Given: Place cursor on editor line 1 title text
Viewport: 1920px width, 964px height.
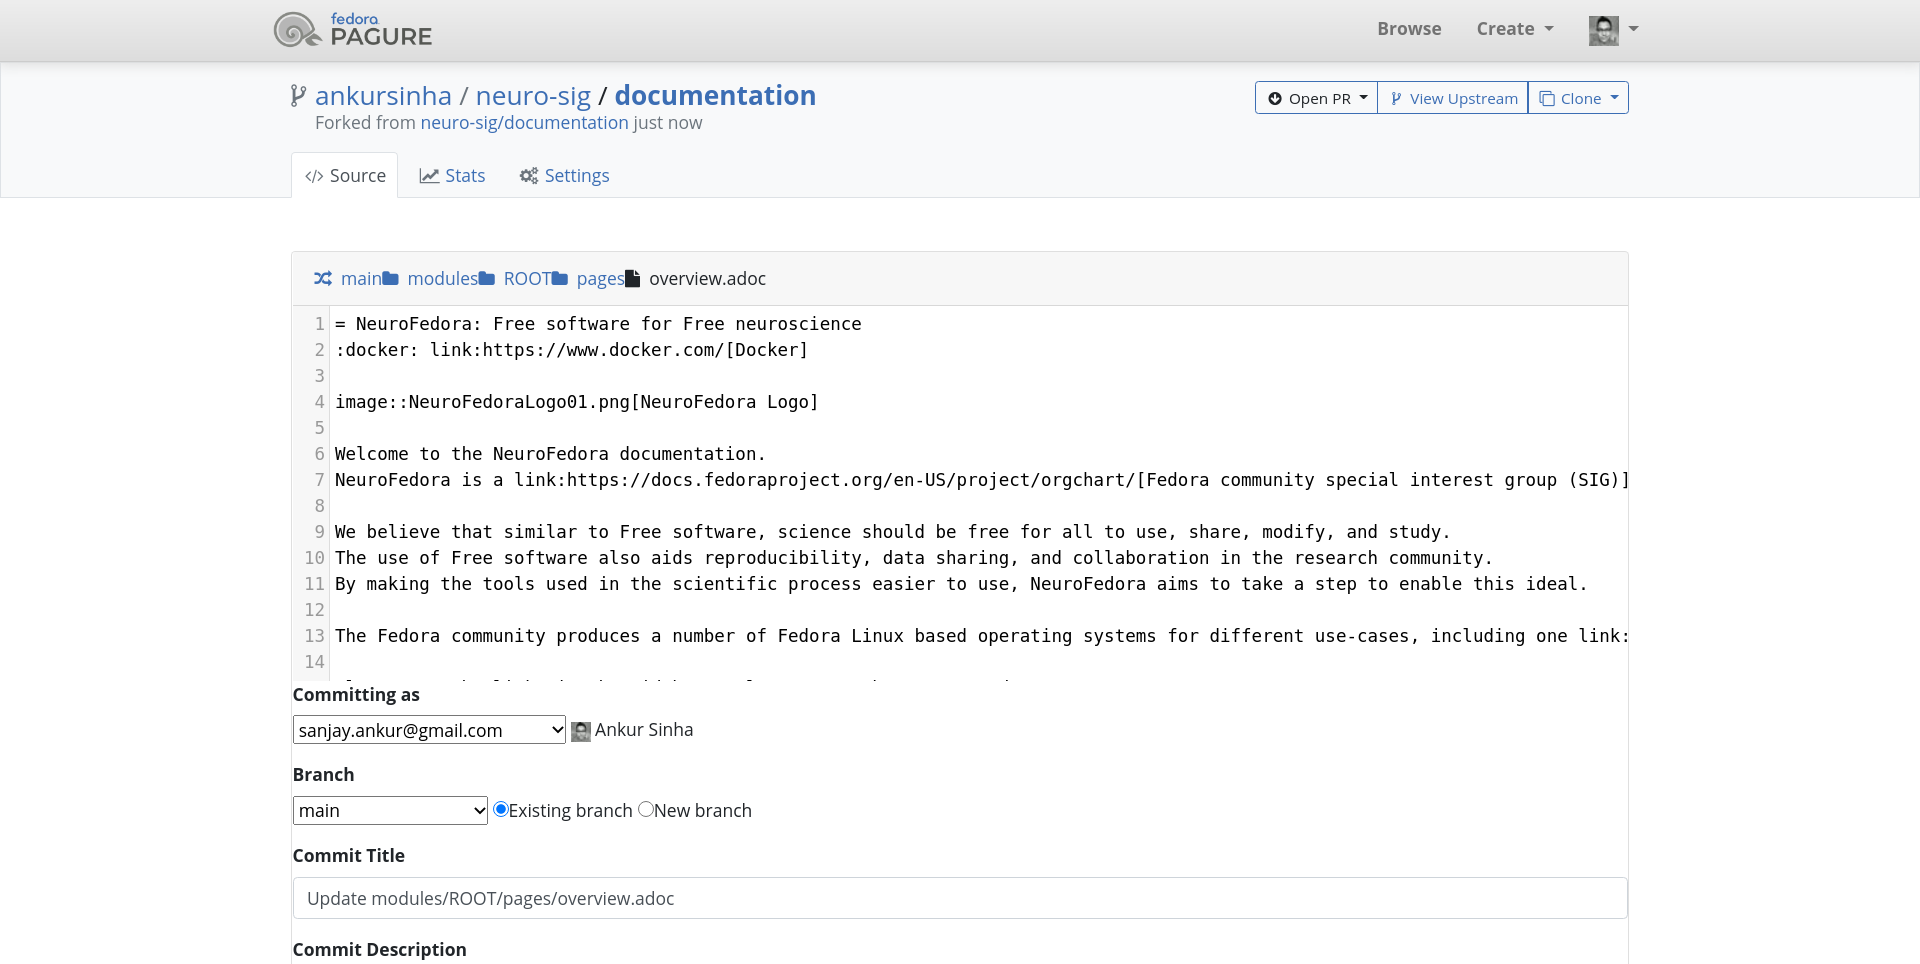Looking at the screenshot, I should [x=598, y=324].
